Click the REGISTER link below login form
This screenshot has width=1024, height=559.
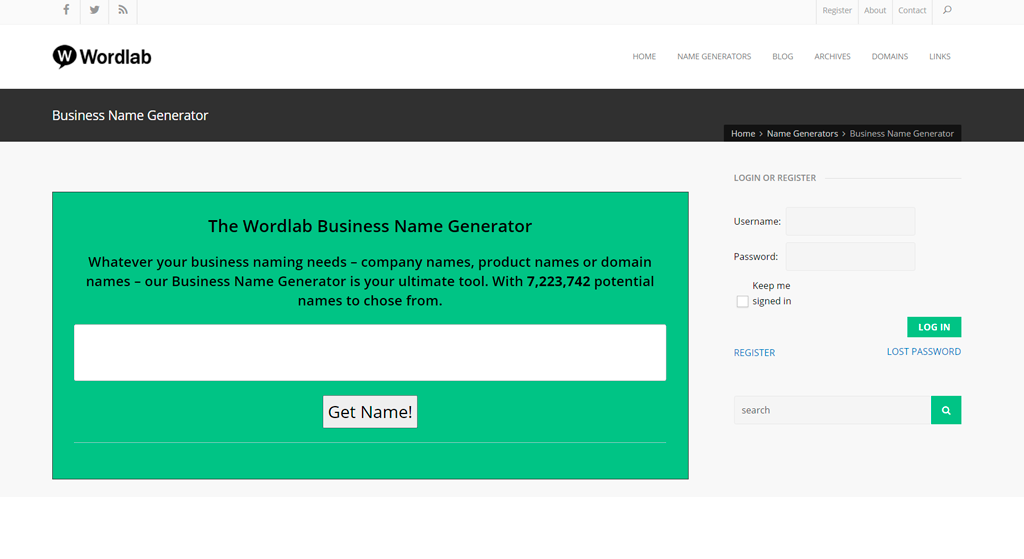point(754,353)
